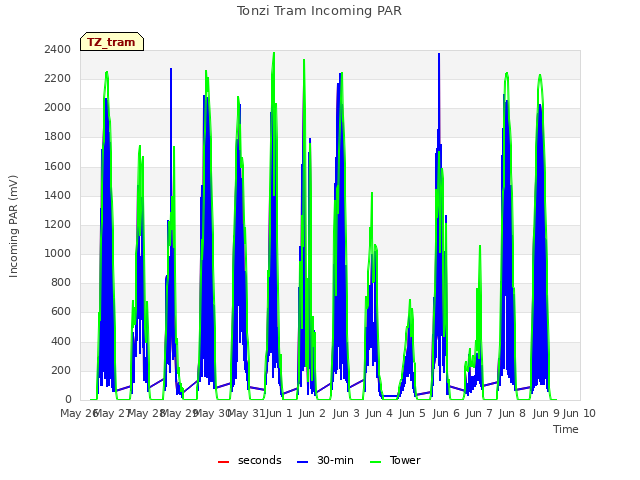Click the Time axis label

pyautogui.click(x=566, y=429)
